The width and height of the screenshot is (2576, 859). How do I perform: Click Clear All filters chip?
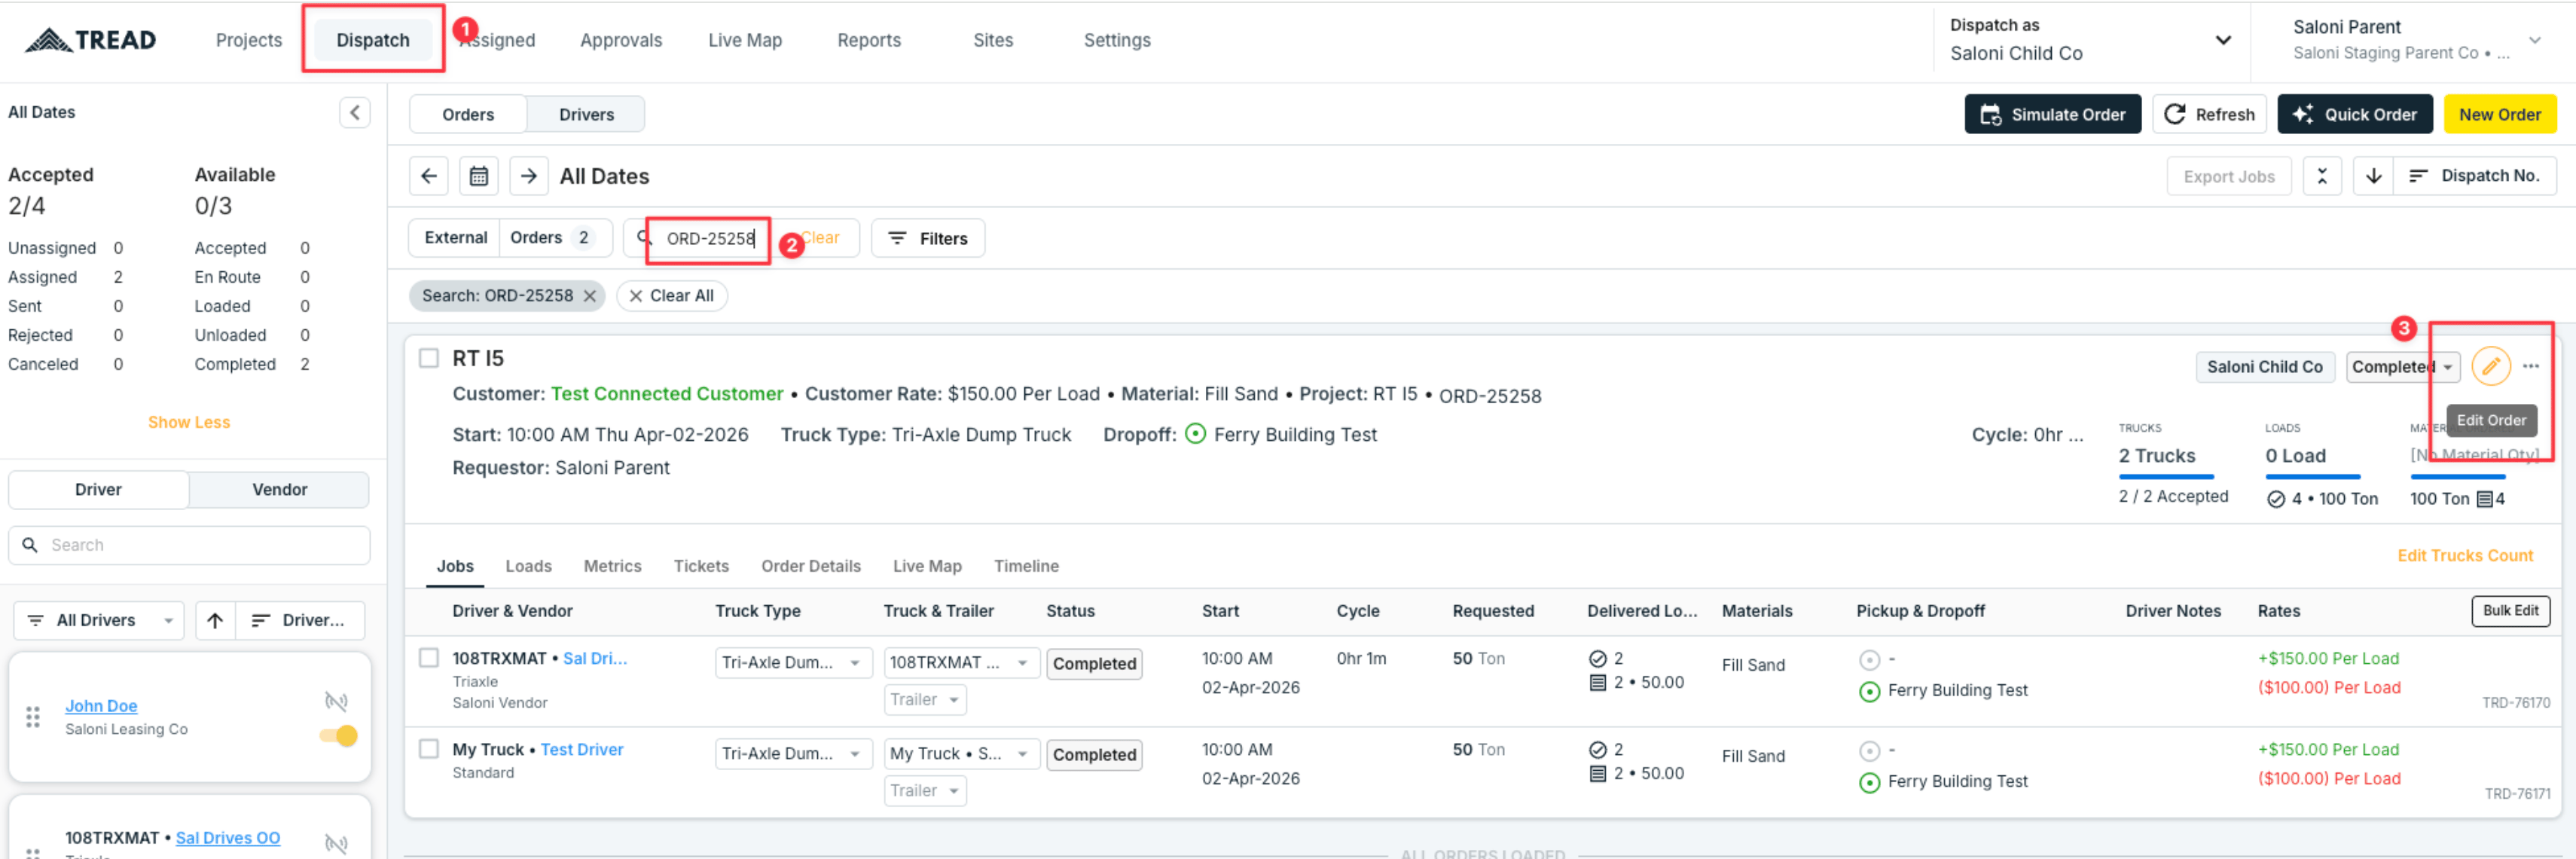(672, 296)
